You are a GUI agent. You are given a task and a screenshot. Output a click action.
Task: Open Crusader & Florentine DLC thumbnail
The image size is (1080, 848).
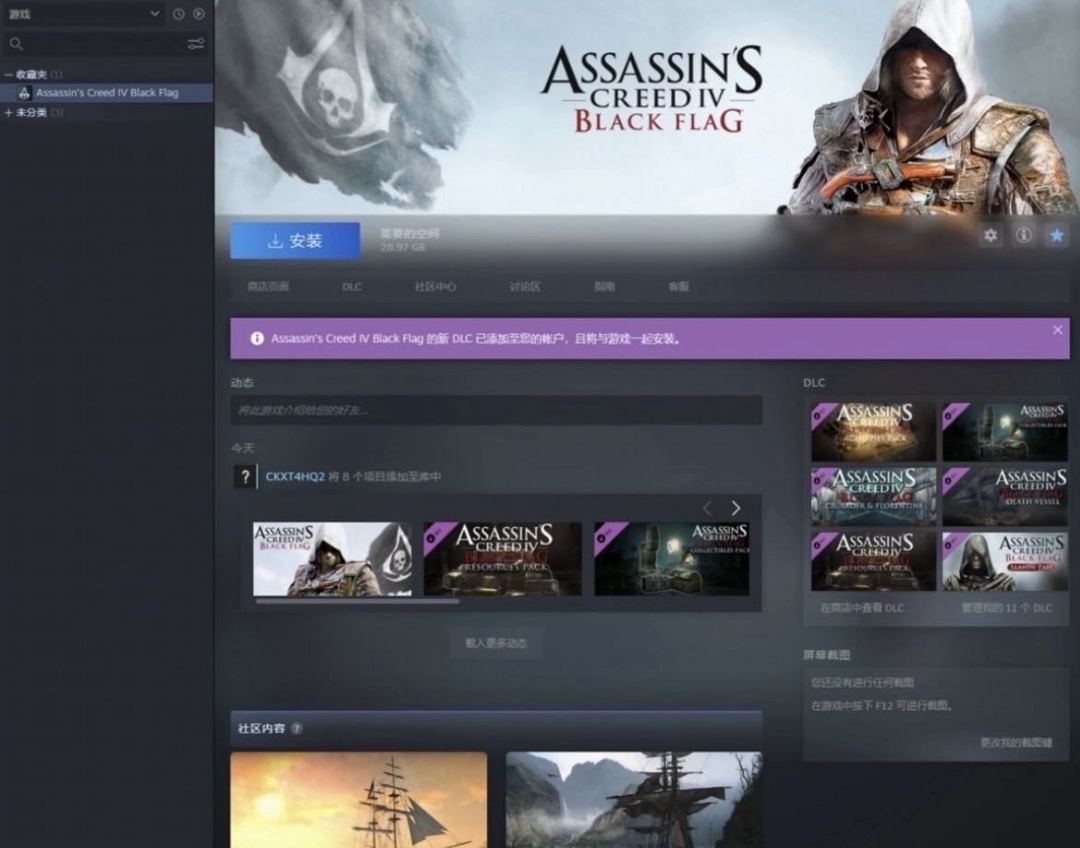tap(873, 497)
